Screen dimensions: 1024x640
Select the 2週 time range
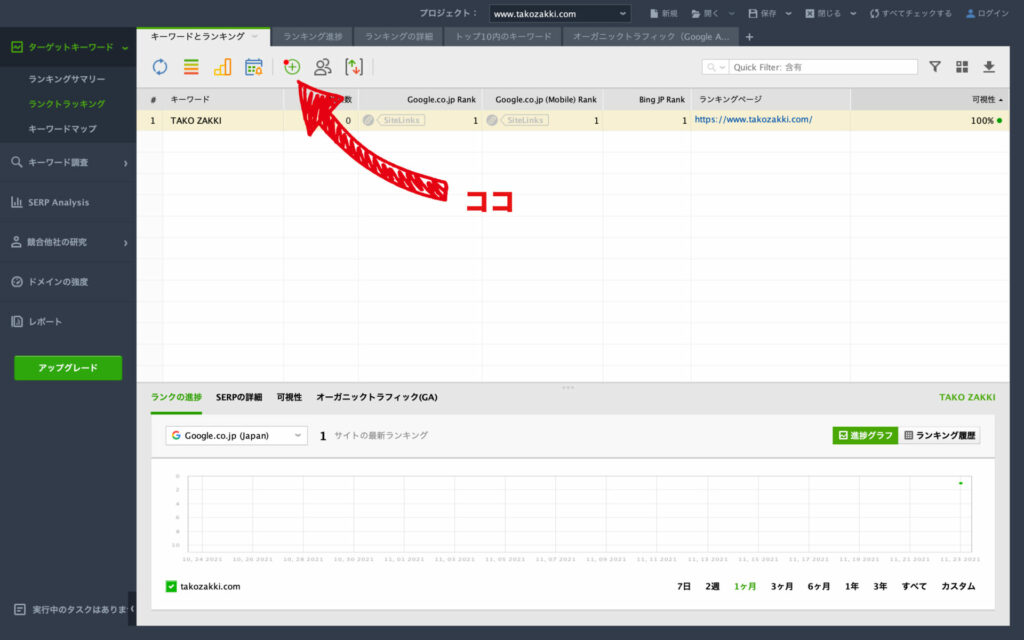pyautogui.click(x=712, y=586)
